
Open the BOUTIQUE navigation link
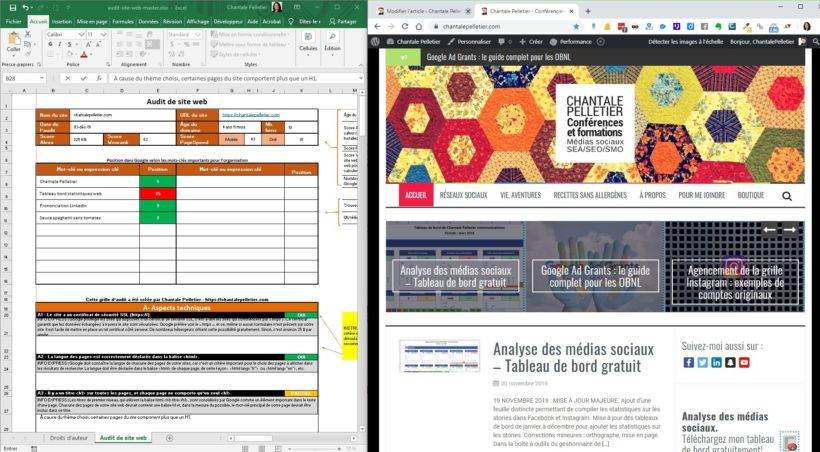pos(750,195)
